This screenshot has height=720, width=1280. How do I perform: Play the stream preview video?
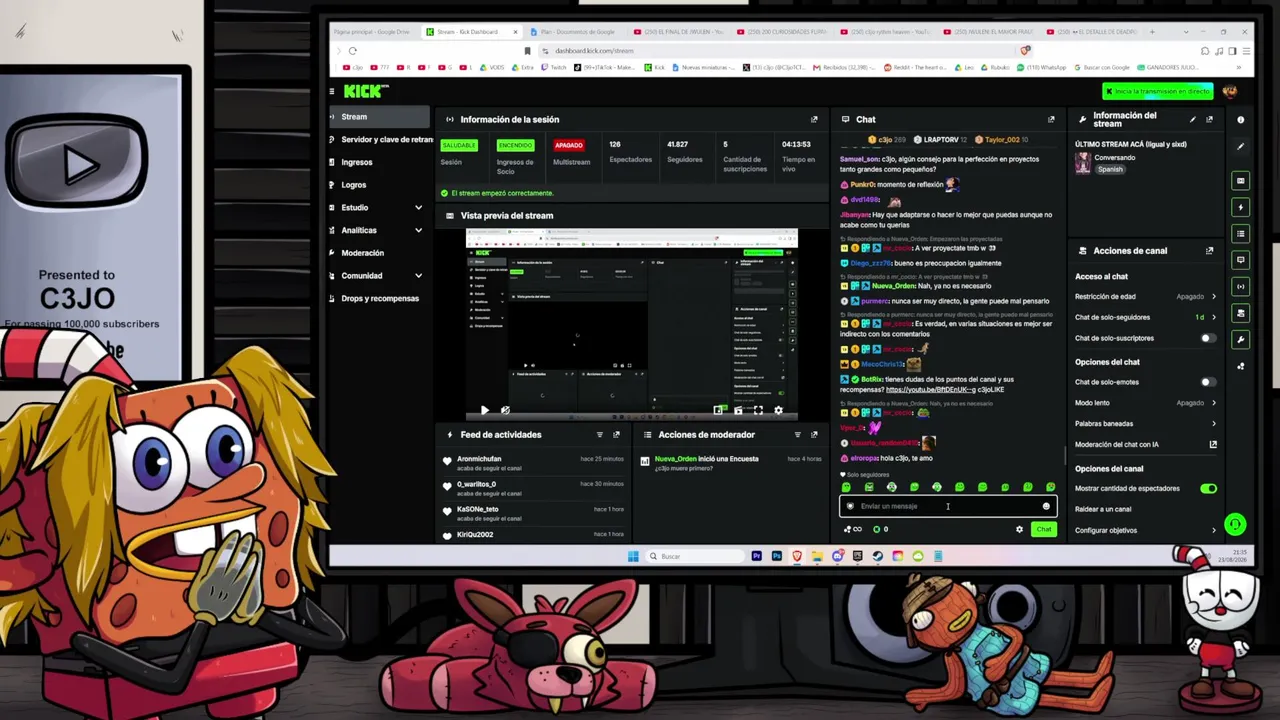(485, 410)
